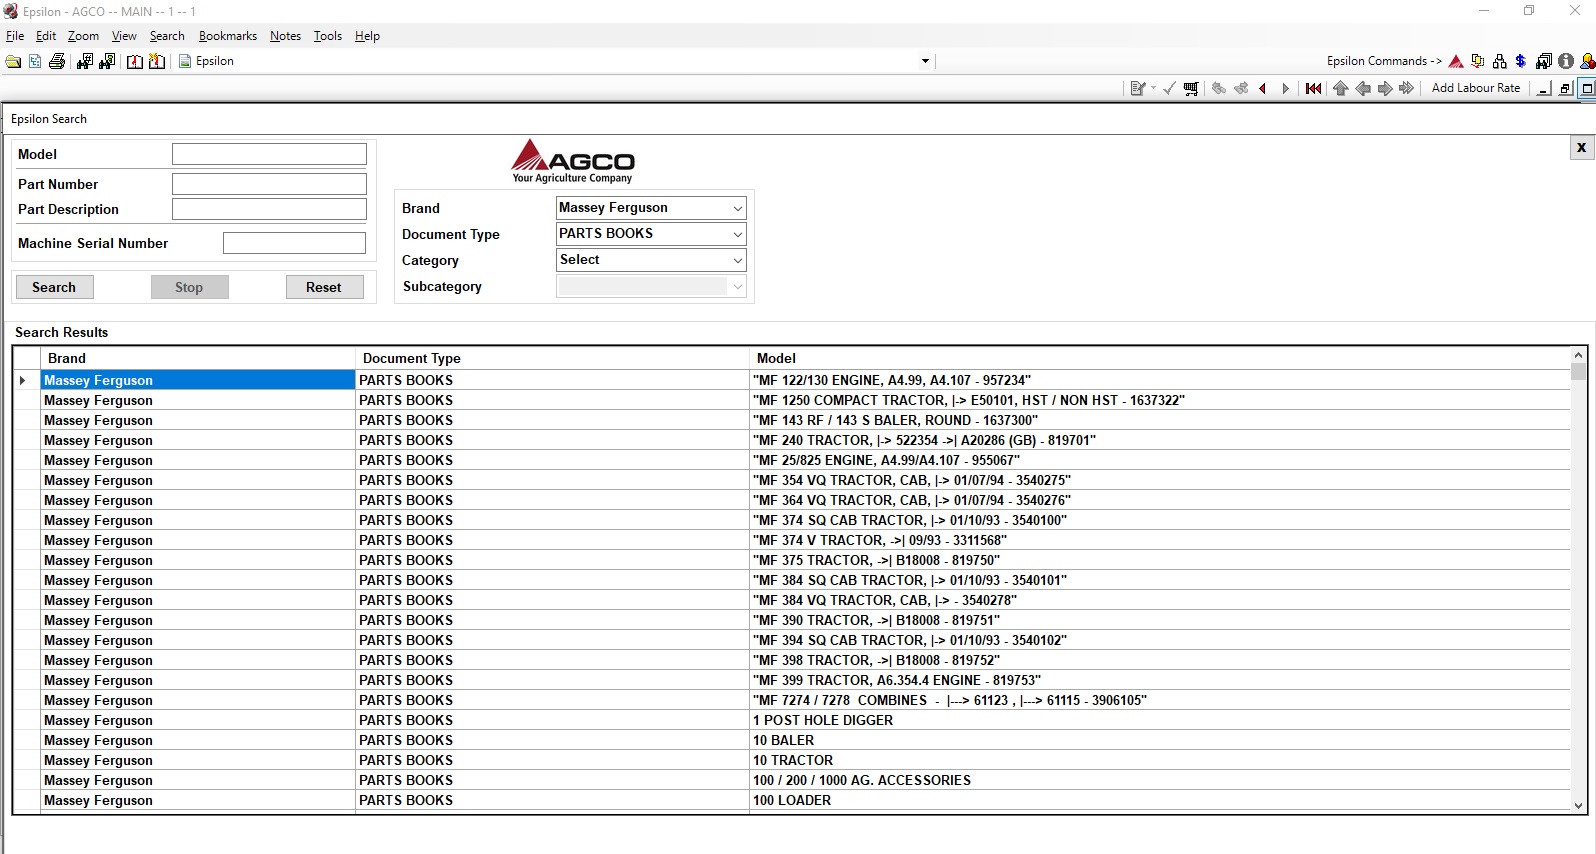Open the File menu
1596x854 pixels.
tap(15, 36)
